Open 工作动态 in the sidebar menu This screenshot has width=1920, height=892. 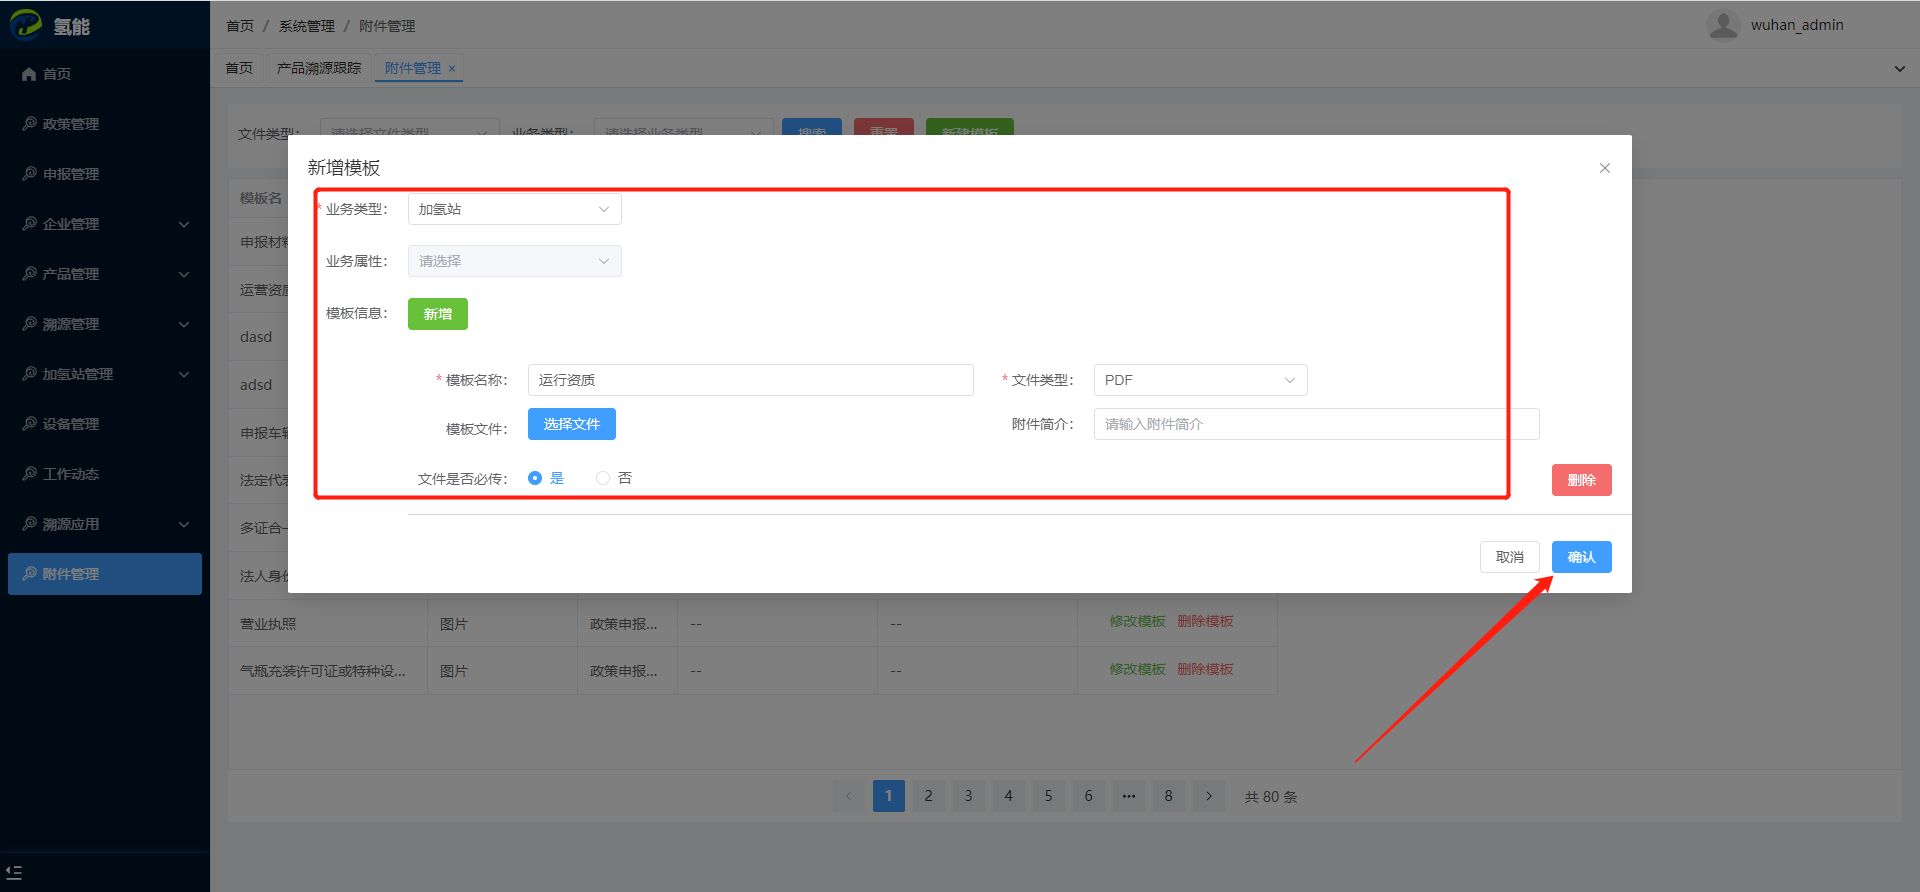pos(105,474)
